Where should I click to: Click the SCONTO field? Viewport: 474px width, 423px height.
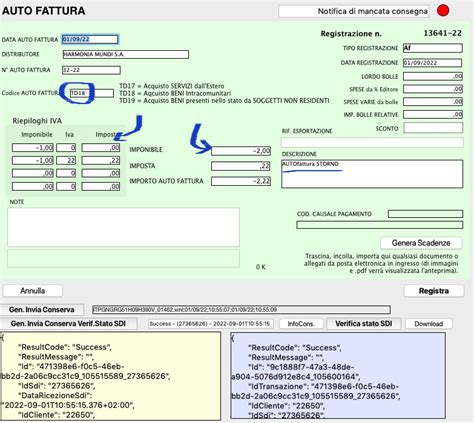click(433, 128)
